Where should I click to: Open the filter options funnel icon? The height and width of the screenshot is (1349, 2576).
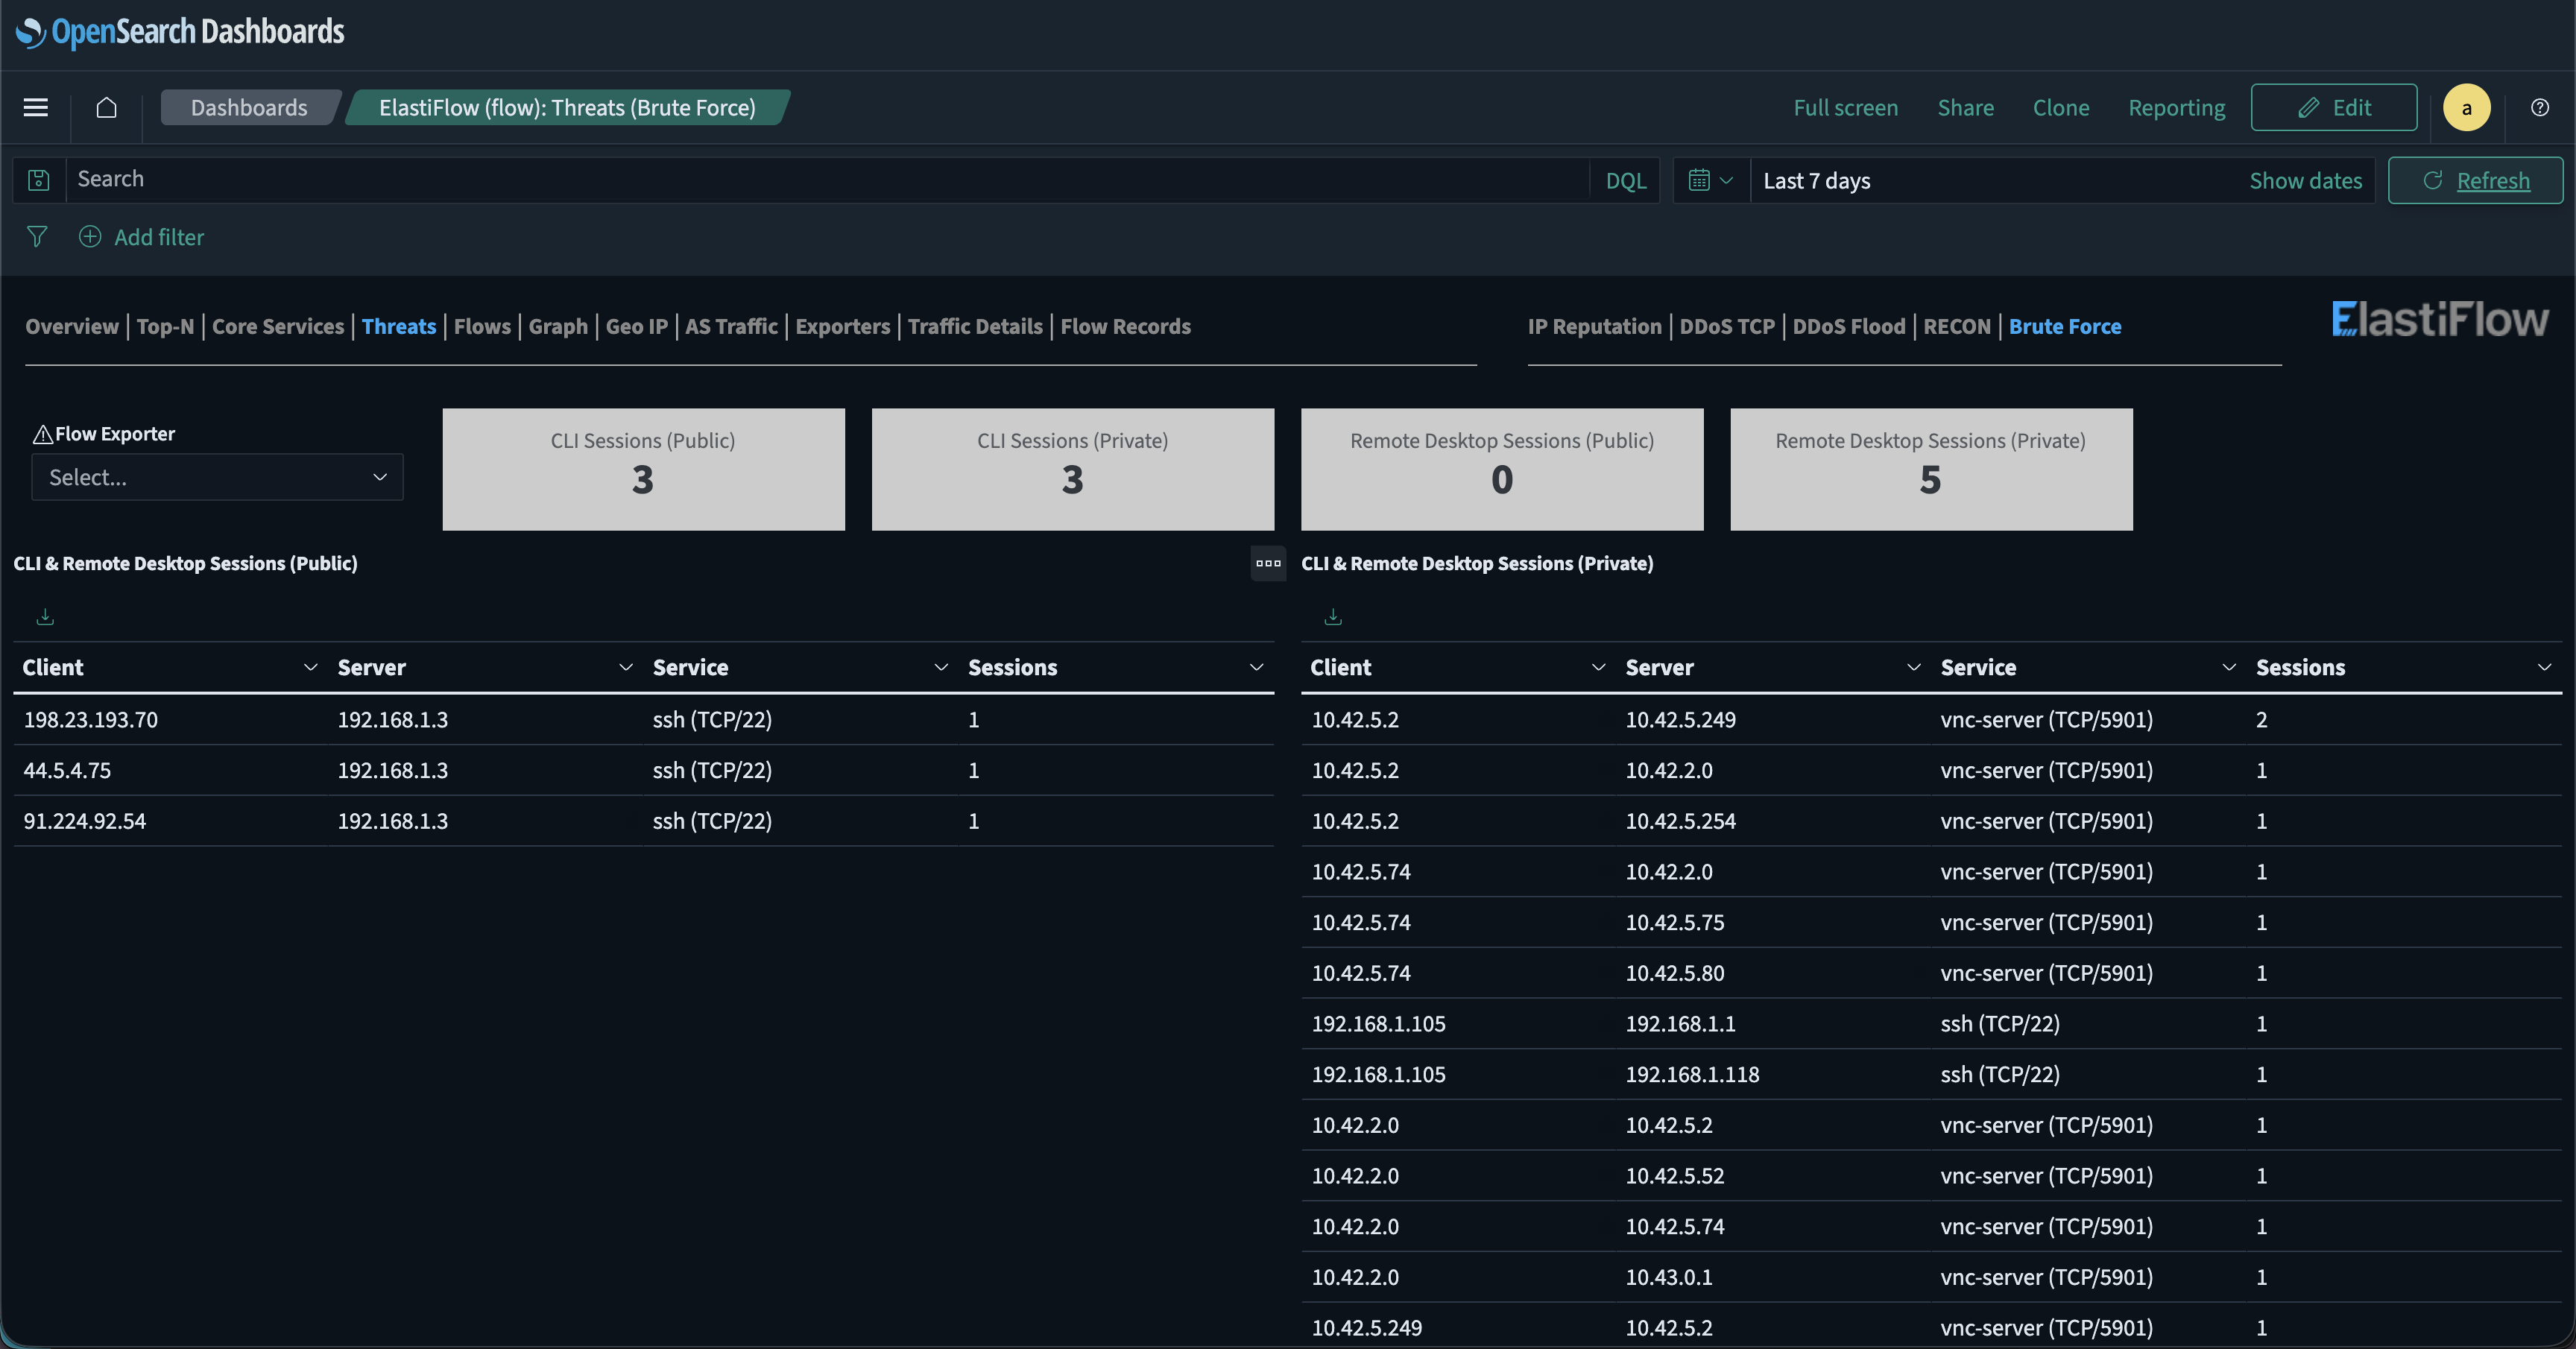pyautogui.click(x=37, y=237)
